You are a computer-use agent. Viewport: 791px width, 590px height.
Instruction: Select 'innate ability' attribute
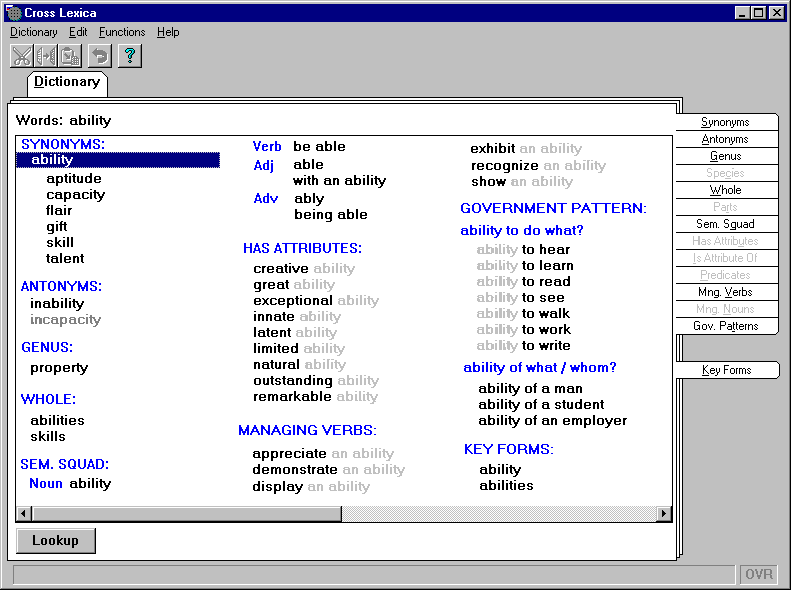(x=297, y=317)
